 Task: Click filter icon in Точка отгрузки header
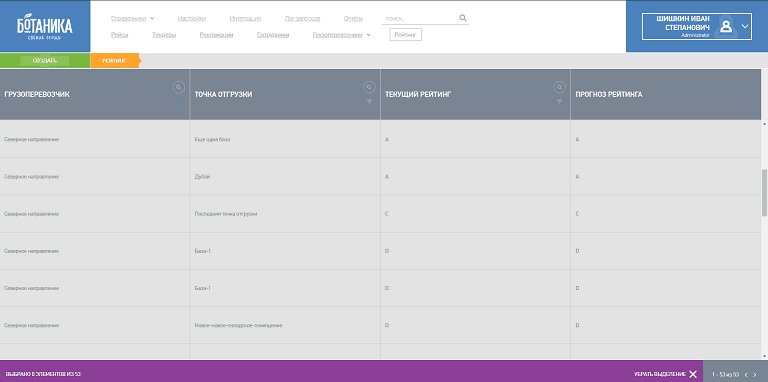pos(369,101)
